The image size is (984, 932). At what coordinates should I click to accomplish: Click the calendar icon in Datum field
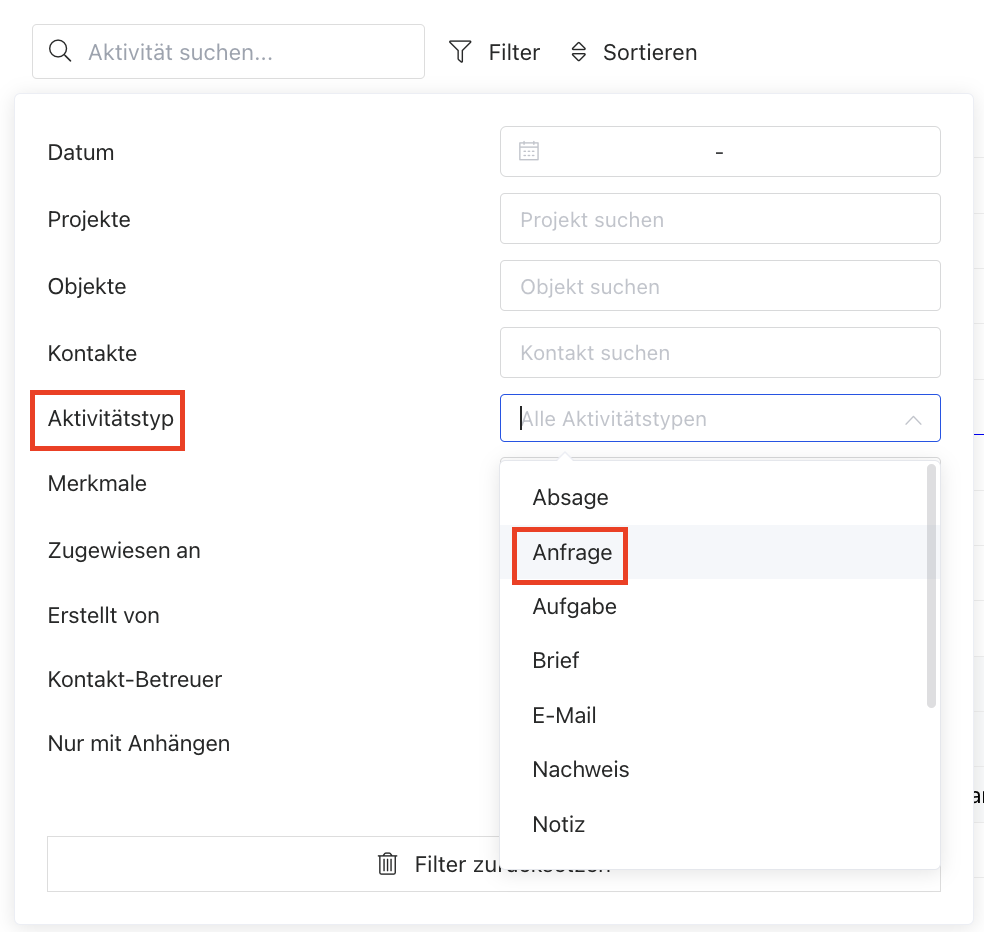tap(529, 152)
